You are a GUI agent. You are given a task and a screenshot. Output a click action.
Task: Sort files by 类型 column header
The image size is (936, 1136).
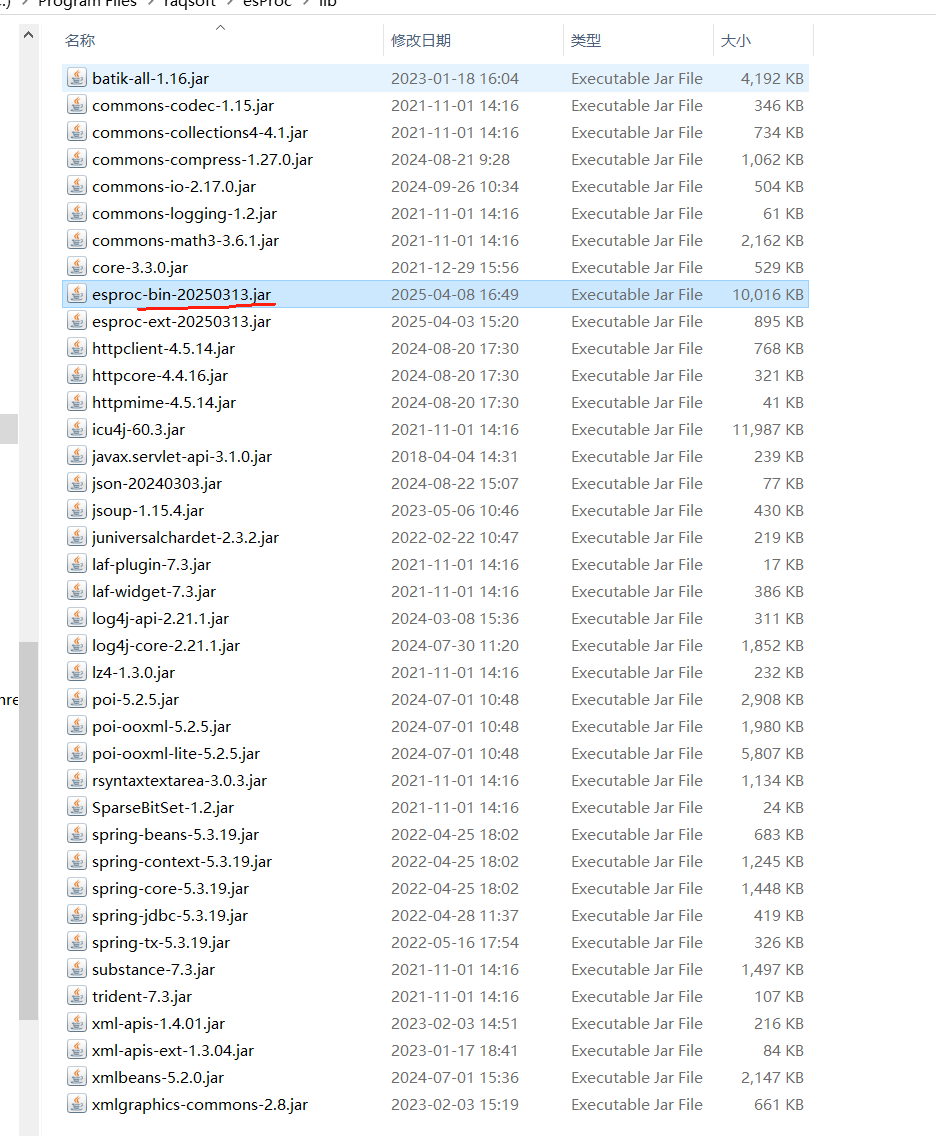click(585, 41)
